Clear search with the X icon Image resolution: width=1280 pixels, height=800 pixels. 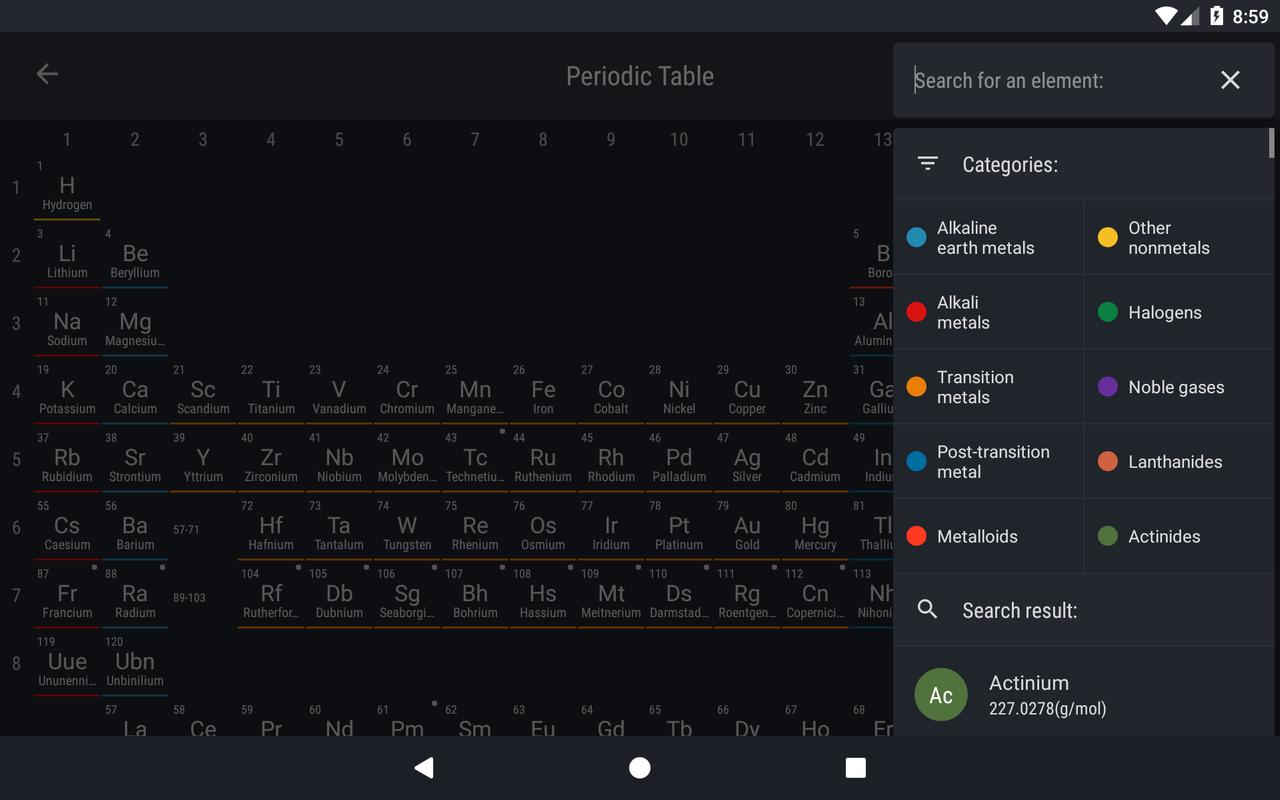coord(1230,80)
